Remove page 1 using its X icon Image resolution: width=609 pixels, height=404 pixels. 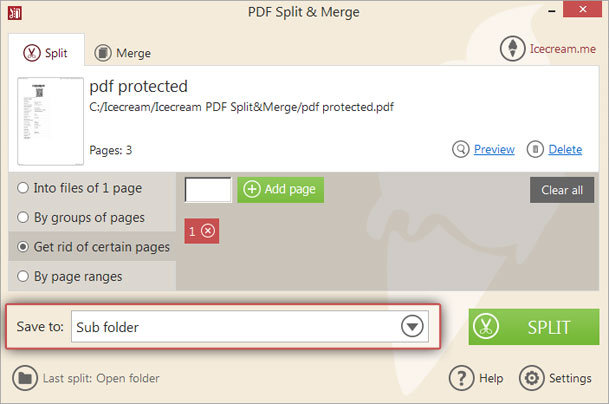point(208,231)
